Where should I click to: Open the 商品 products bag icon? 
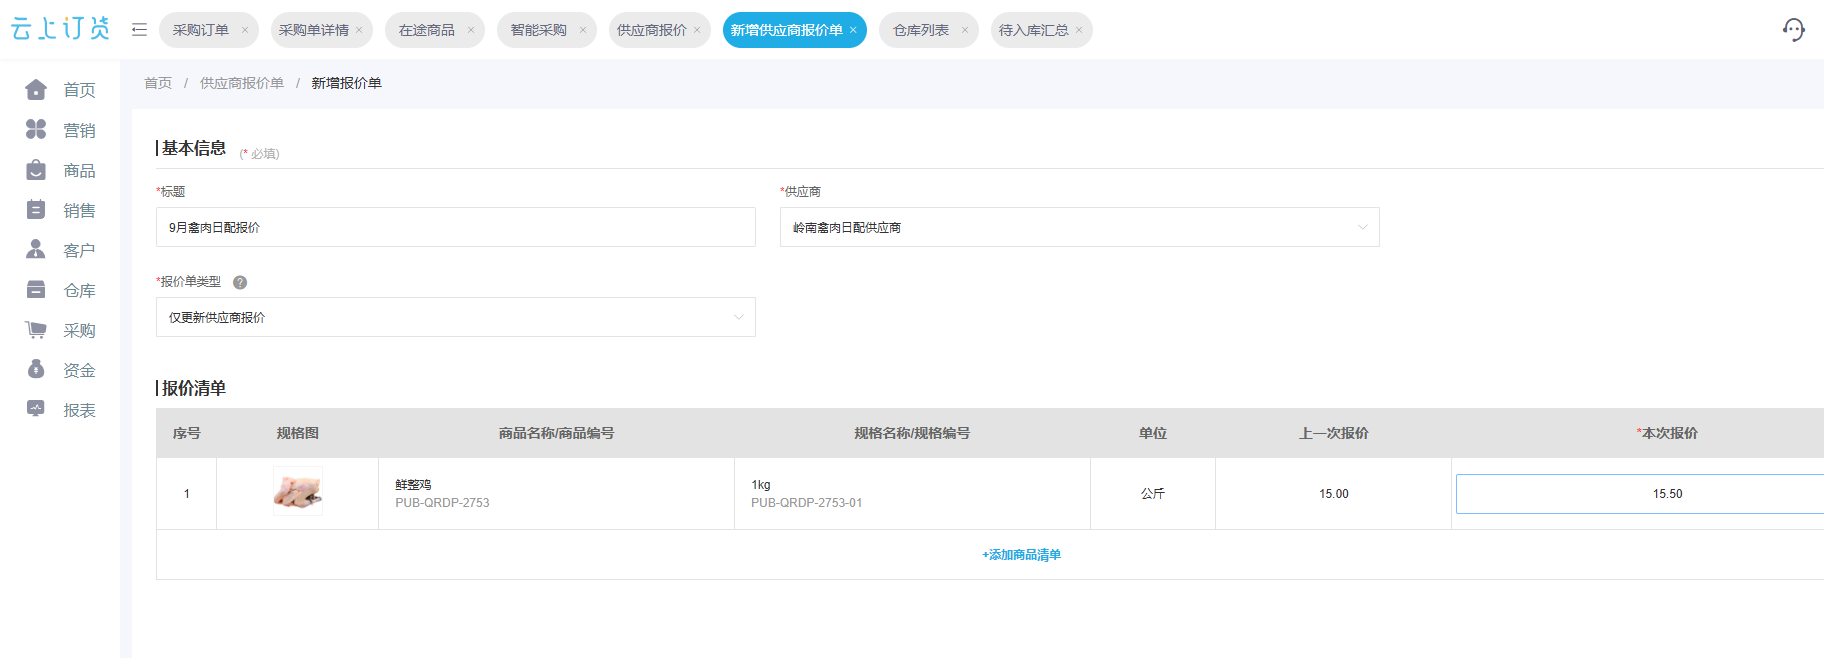pos(36,170)
